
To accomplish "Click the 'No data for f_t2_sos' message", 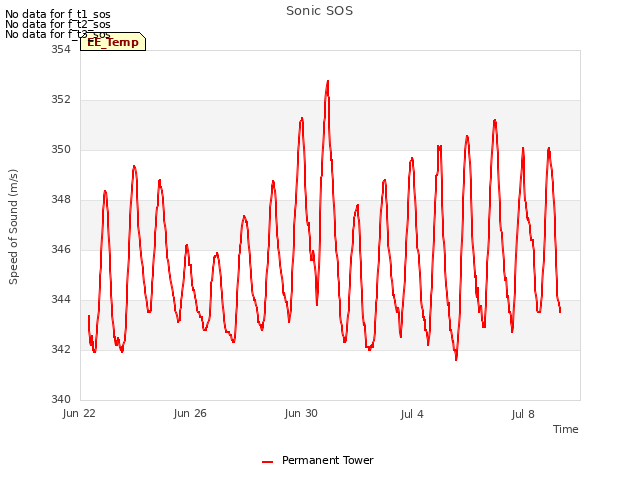I will pyautogui.click(x=58, y=24).
